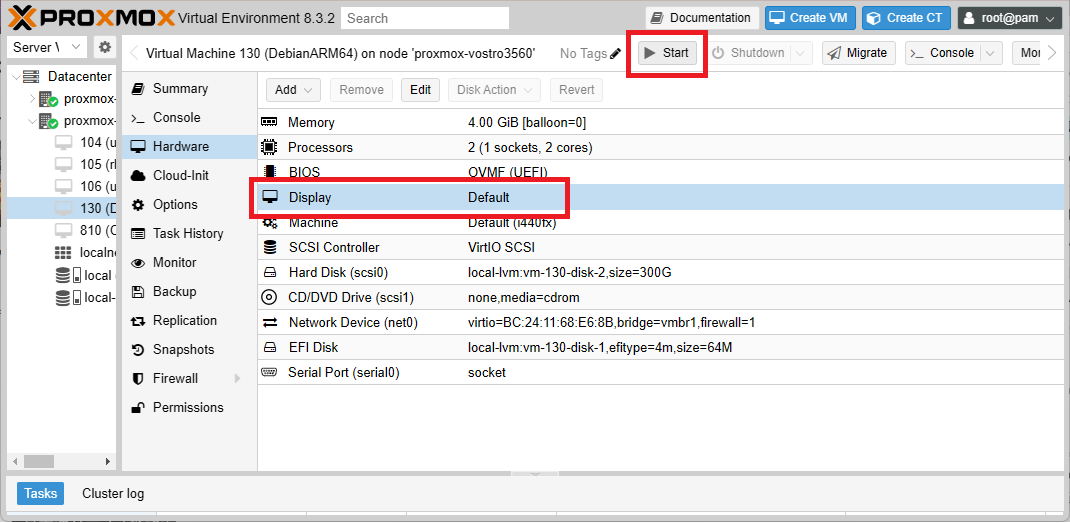This screenshot has width=1070, height=523.
Task: Click the Create CT button
Action: tap(906, 18)
